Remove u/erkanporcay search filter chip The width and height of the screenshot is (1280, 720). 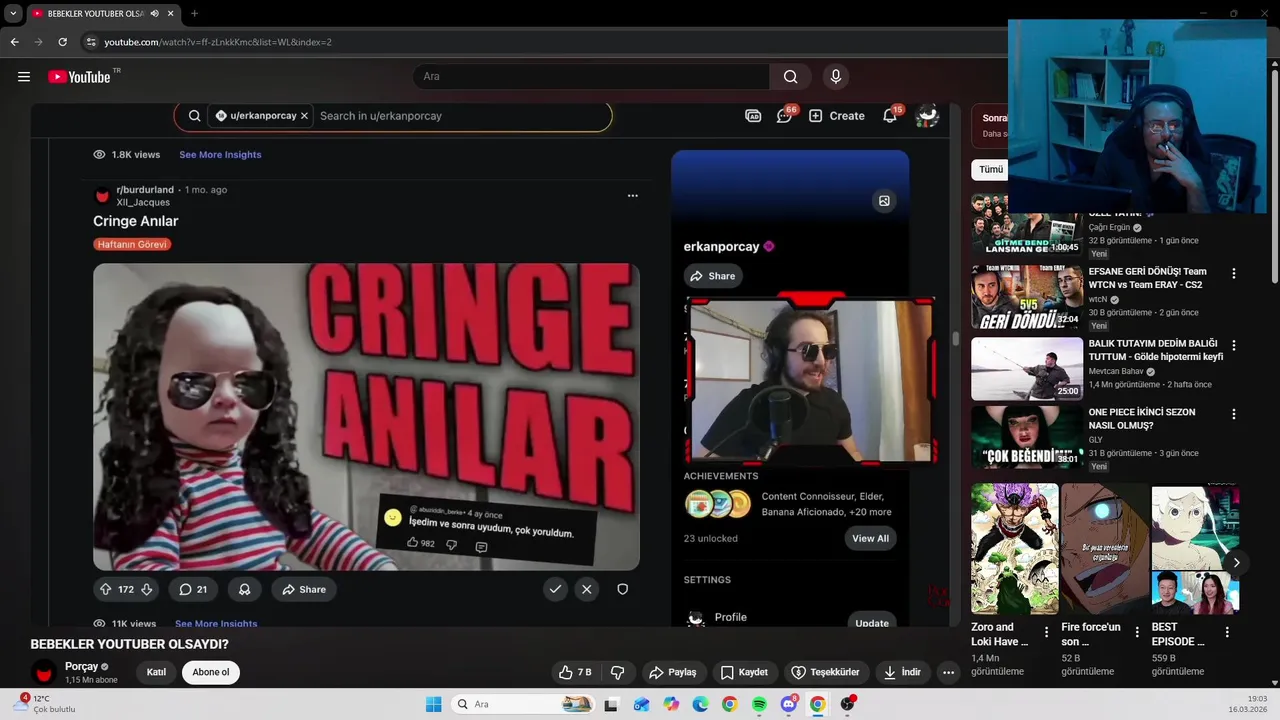(304, 116)
